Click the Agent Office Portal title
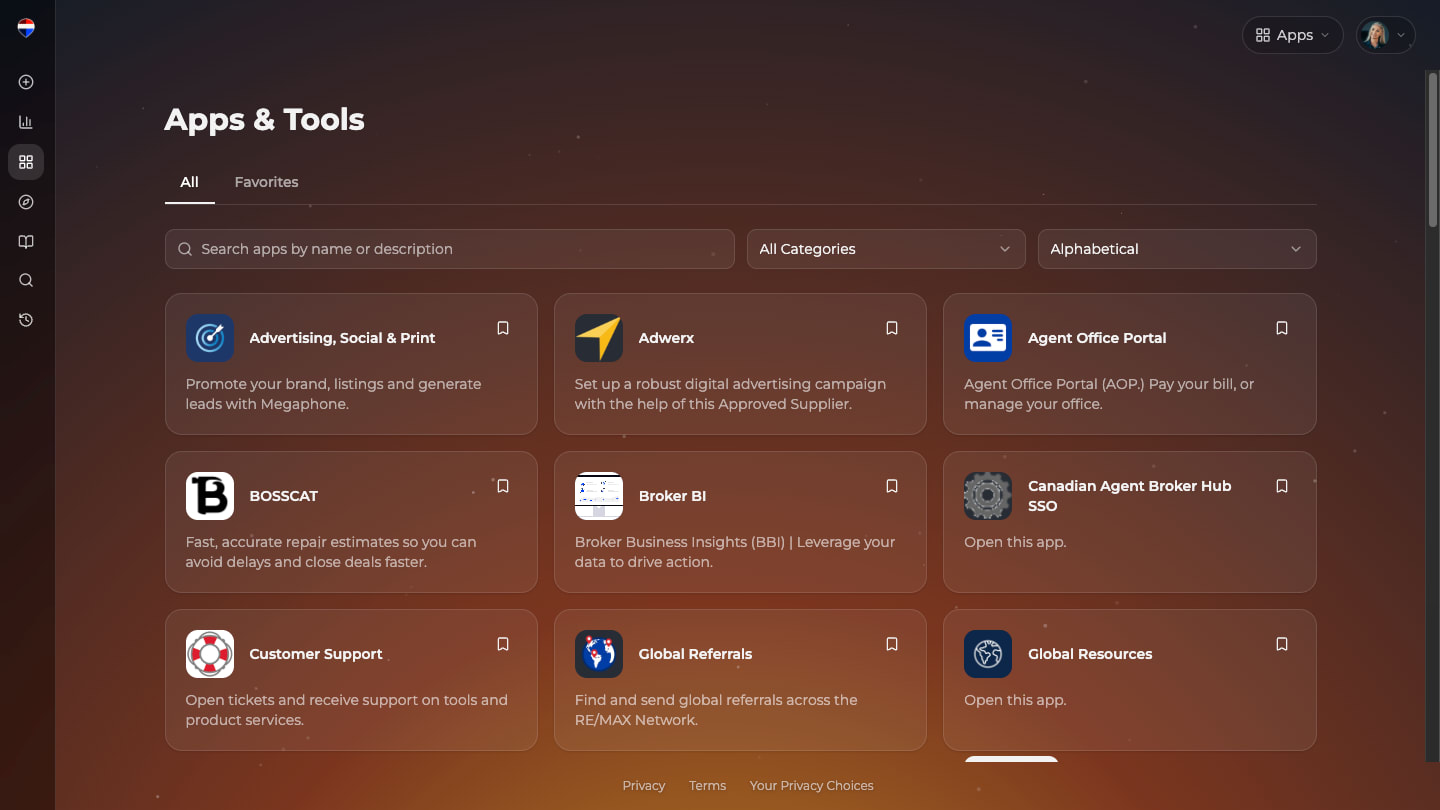 point(1097,338)
